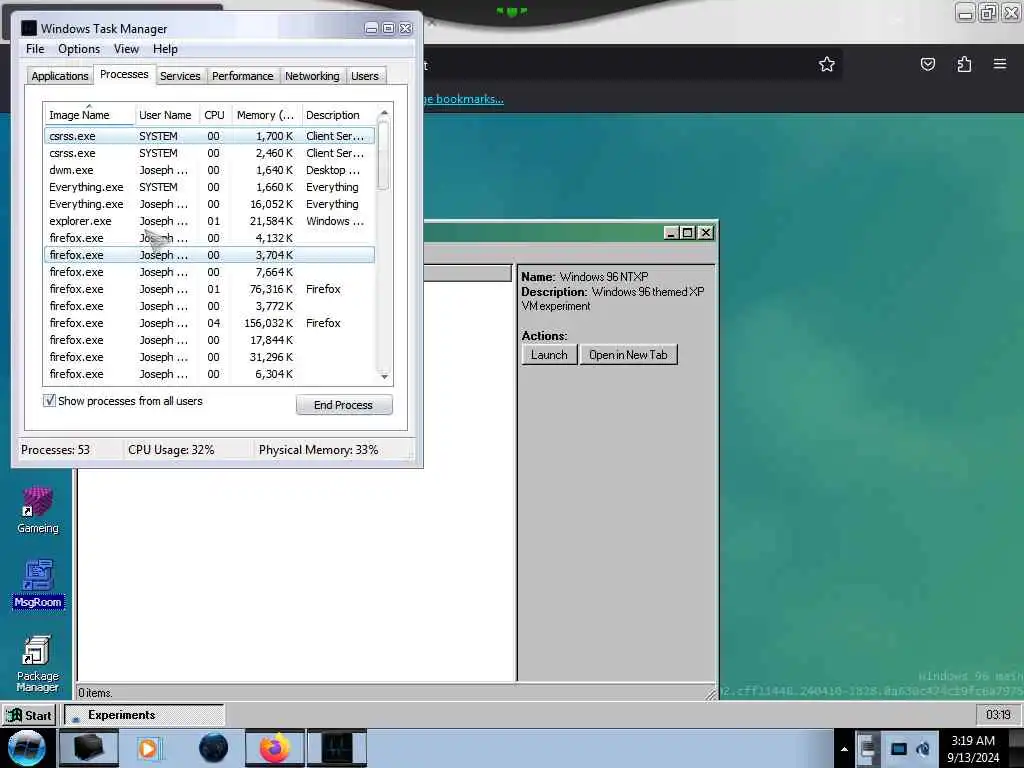The width and height of the screenshot is (1024, 768).
Task: Click the Experiments taskbar button
Action: (145, 715)
